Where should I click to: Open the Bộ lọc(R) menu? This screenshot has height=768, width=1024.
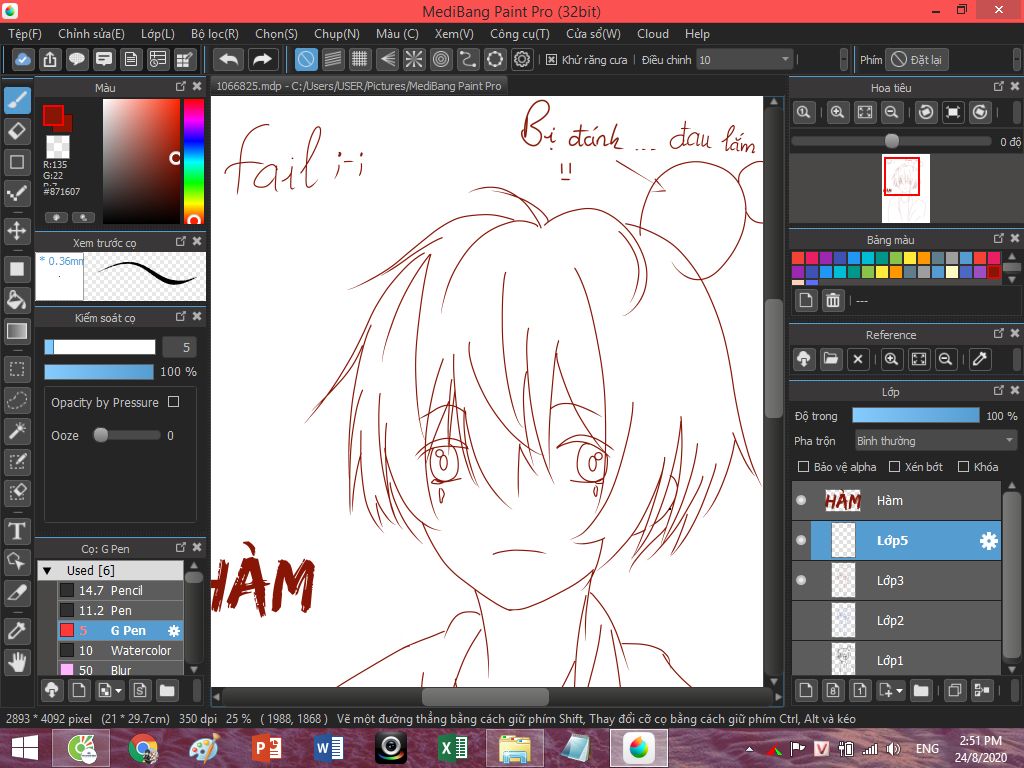coord(215,34)
